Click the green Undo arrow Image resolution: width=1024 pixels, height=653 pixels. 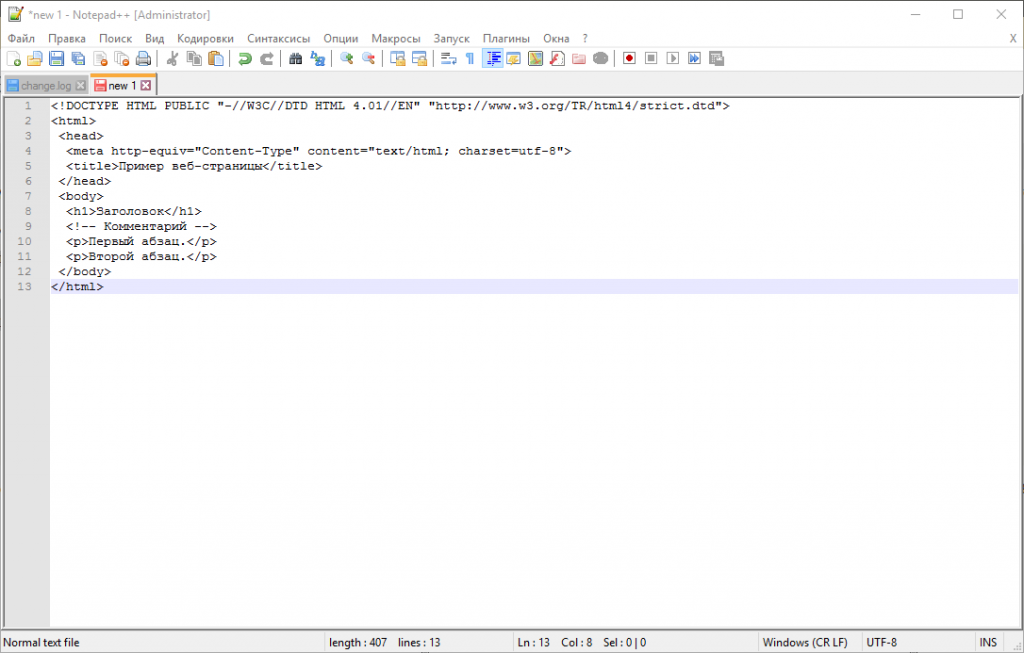point(245,59)
